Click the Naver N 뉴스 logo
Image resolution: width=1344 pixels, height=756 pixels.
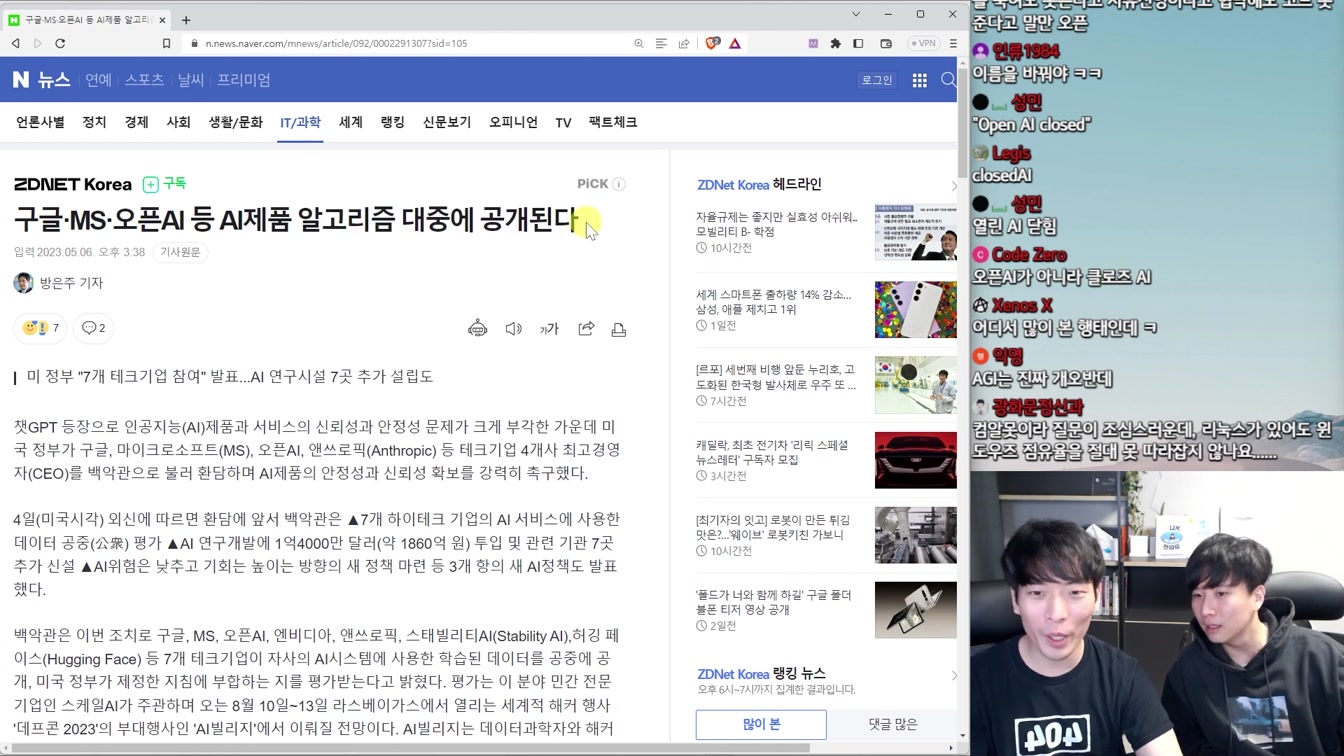pos(42,80)
